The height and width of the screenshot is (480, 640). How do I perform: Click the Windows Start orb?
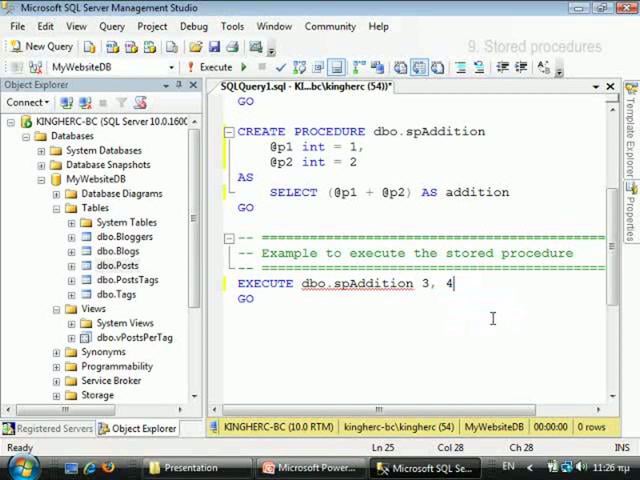tap(22, 468)
